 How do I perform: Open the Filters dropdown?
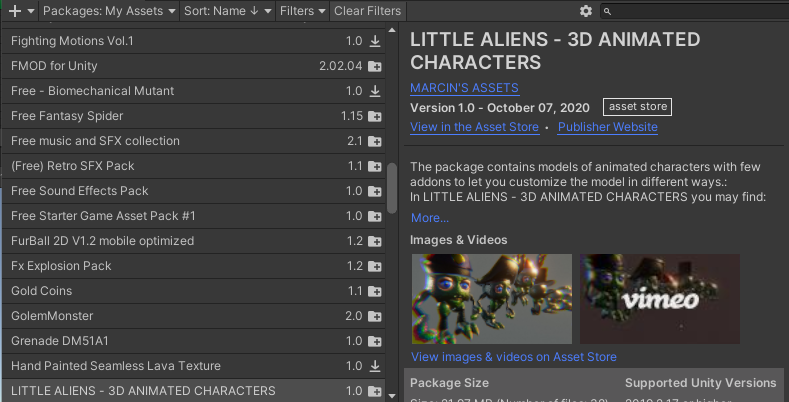(x=302, y=11)
